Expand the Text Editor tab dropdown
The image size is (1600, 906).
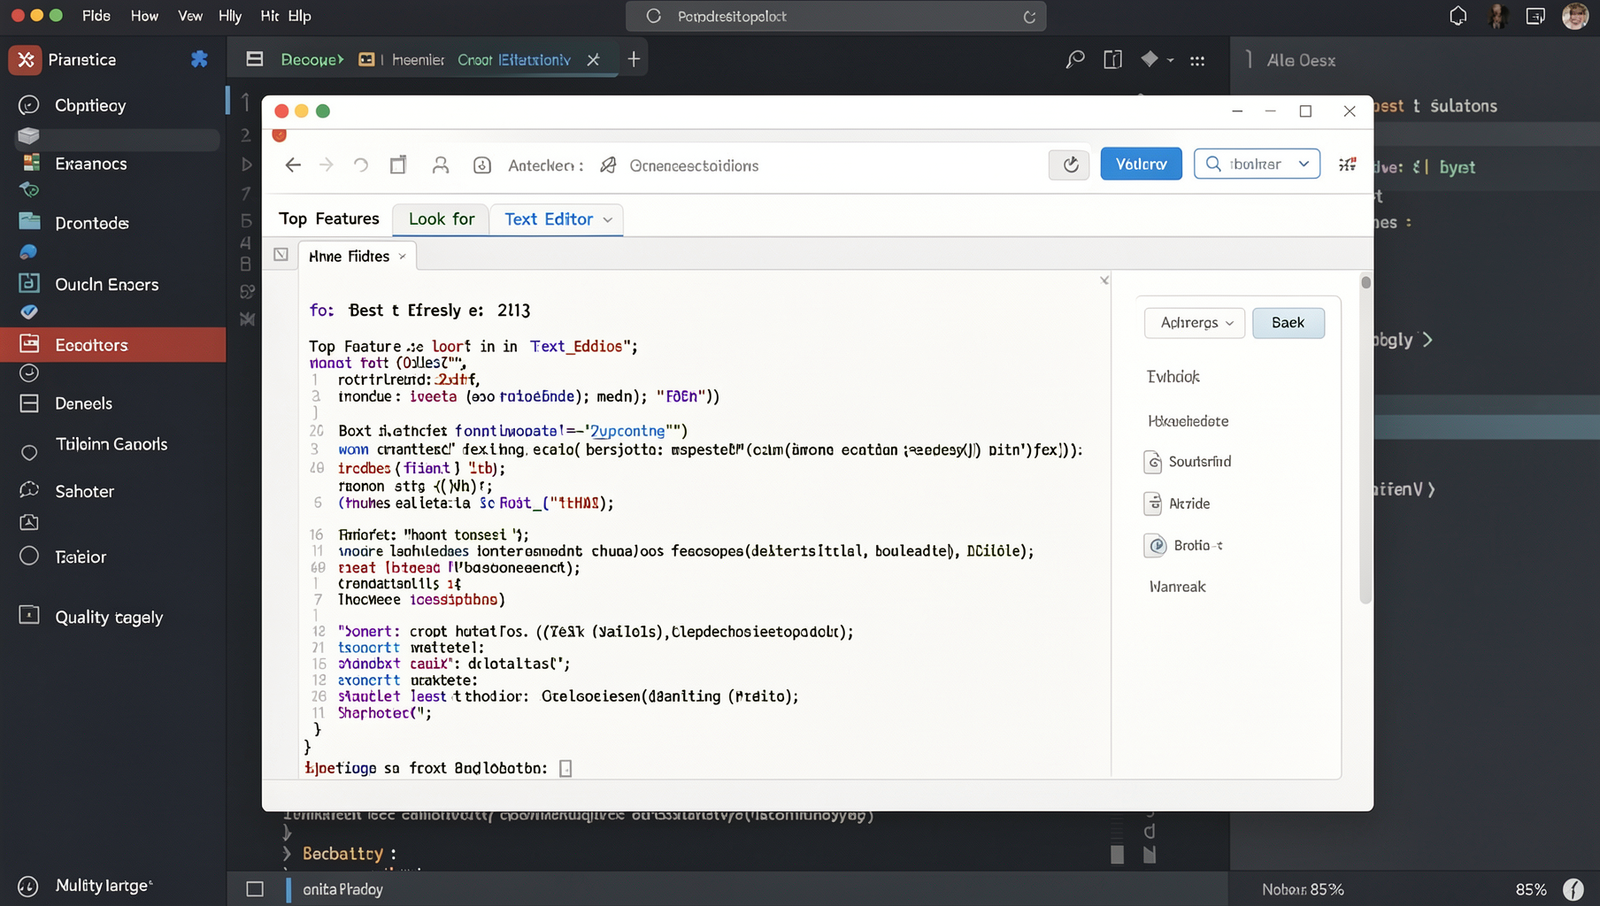[608, 220]
